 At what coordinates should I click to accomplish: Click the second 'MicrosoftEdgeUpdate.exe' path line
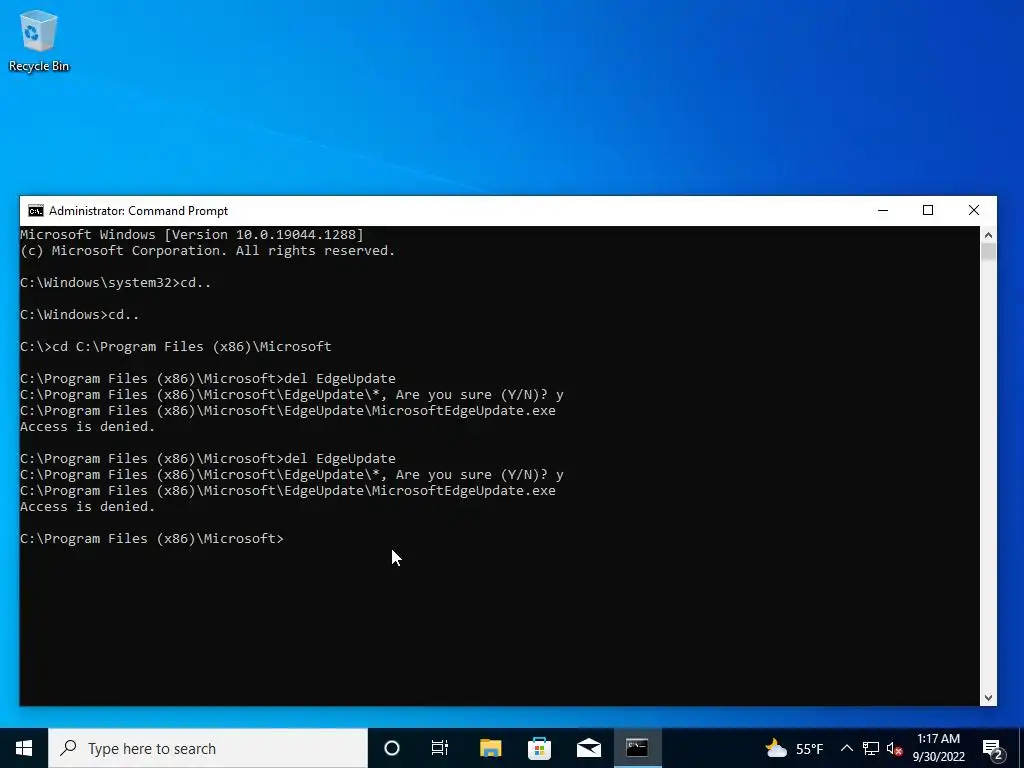coord(288,490)
